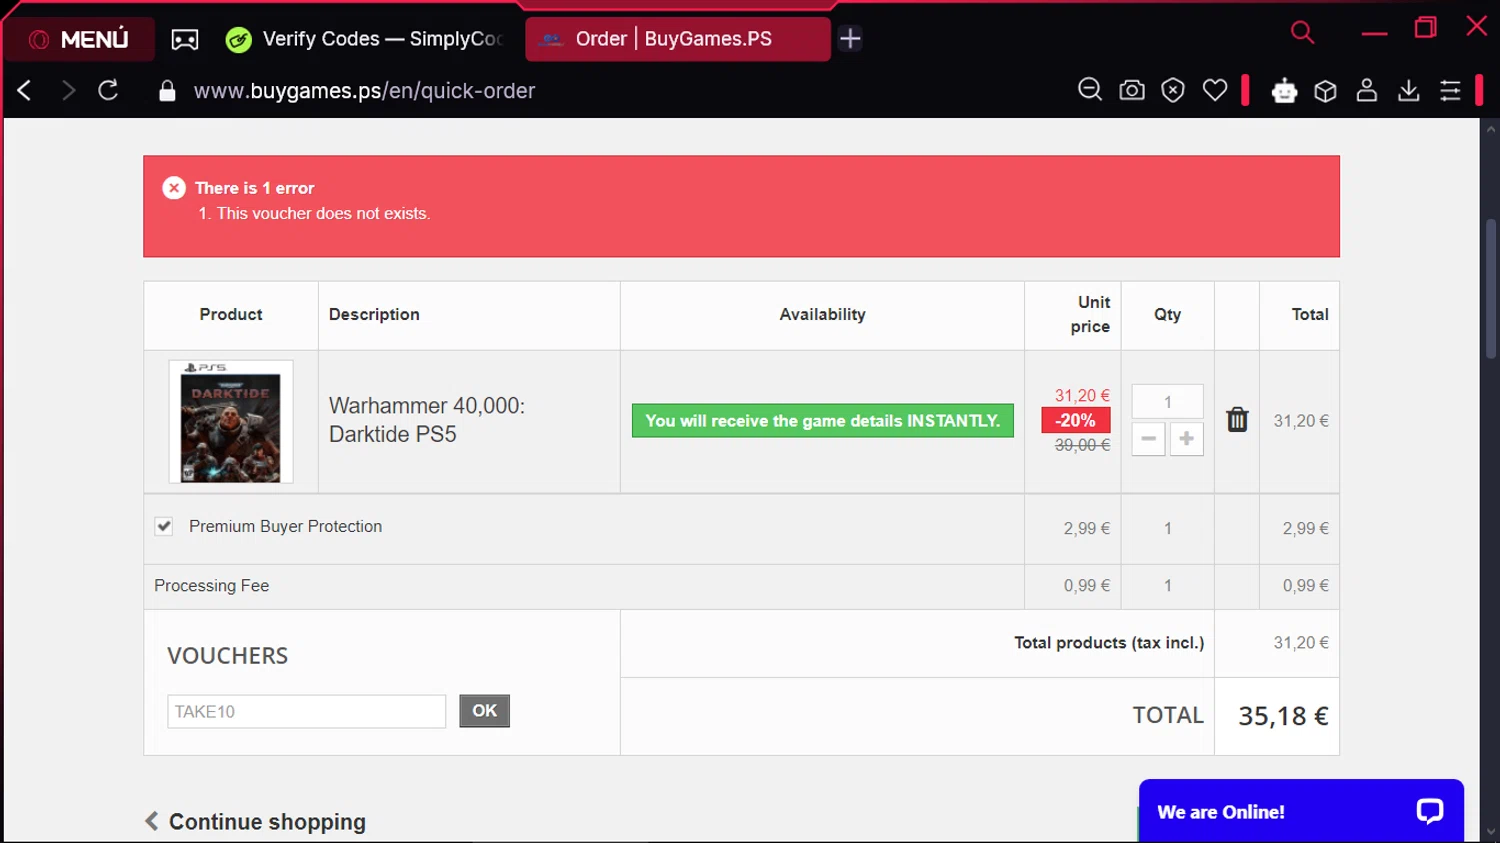Click the TOTAL 35,18 € amount

coord(1283,716)
